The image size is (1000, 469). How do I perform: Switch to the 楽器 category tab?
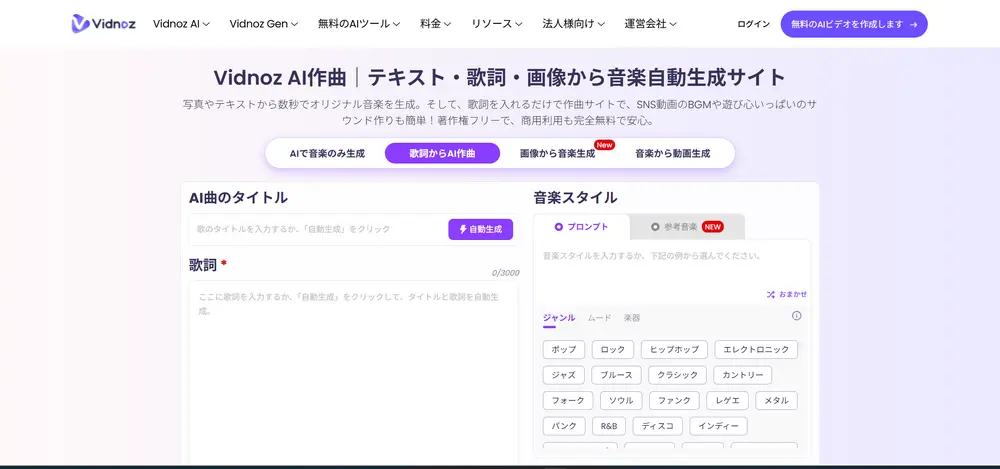point(632,317)
